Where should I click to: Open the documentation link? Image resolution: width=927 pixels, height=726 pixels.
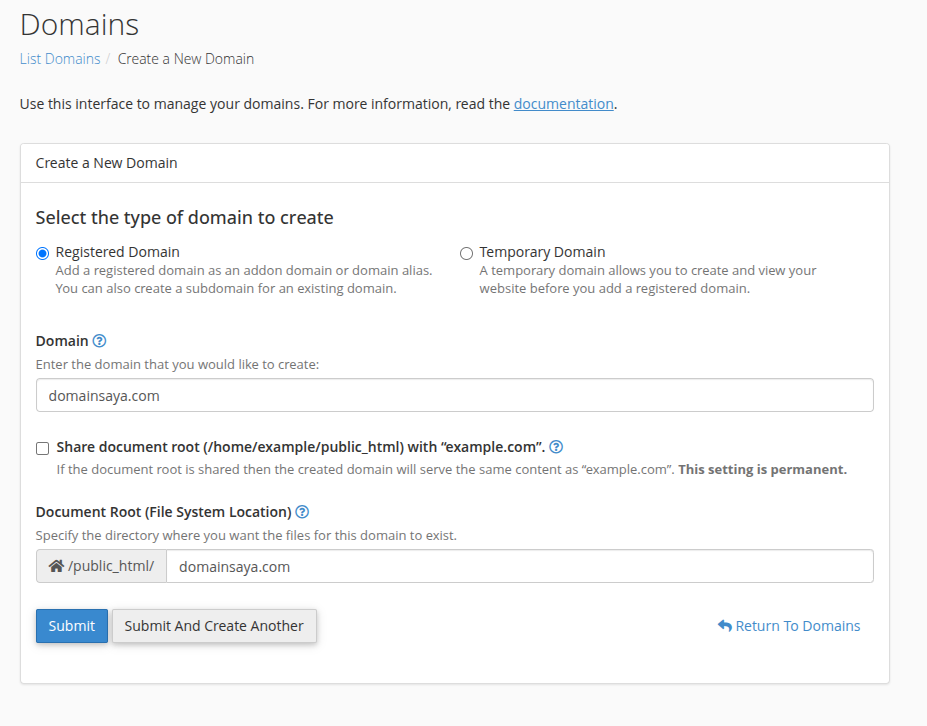563,103
